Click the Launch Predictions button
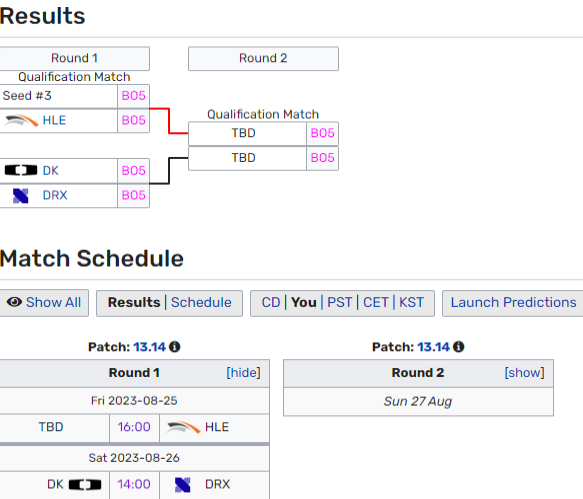Image resolution: width=583 pixels, height=499 pixels. 513,303
